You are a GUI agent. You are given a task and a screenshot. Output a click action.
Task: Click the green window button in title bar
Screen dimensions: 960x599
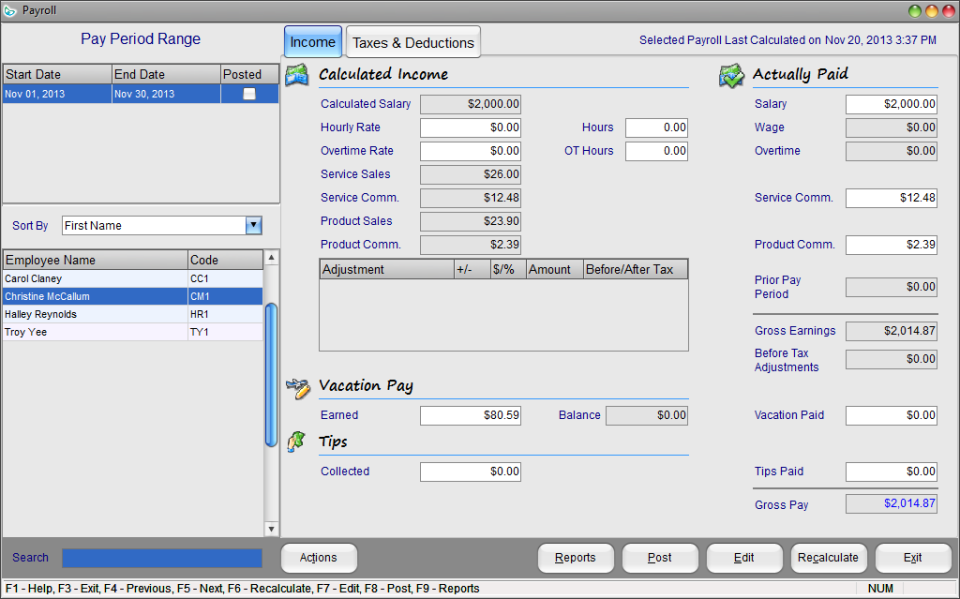click(915, 11)
